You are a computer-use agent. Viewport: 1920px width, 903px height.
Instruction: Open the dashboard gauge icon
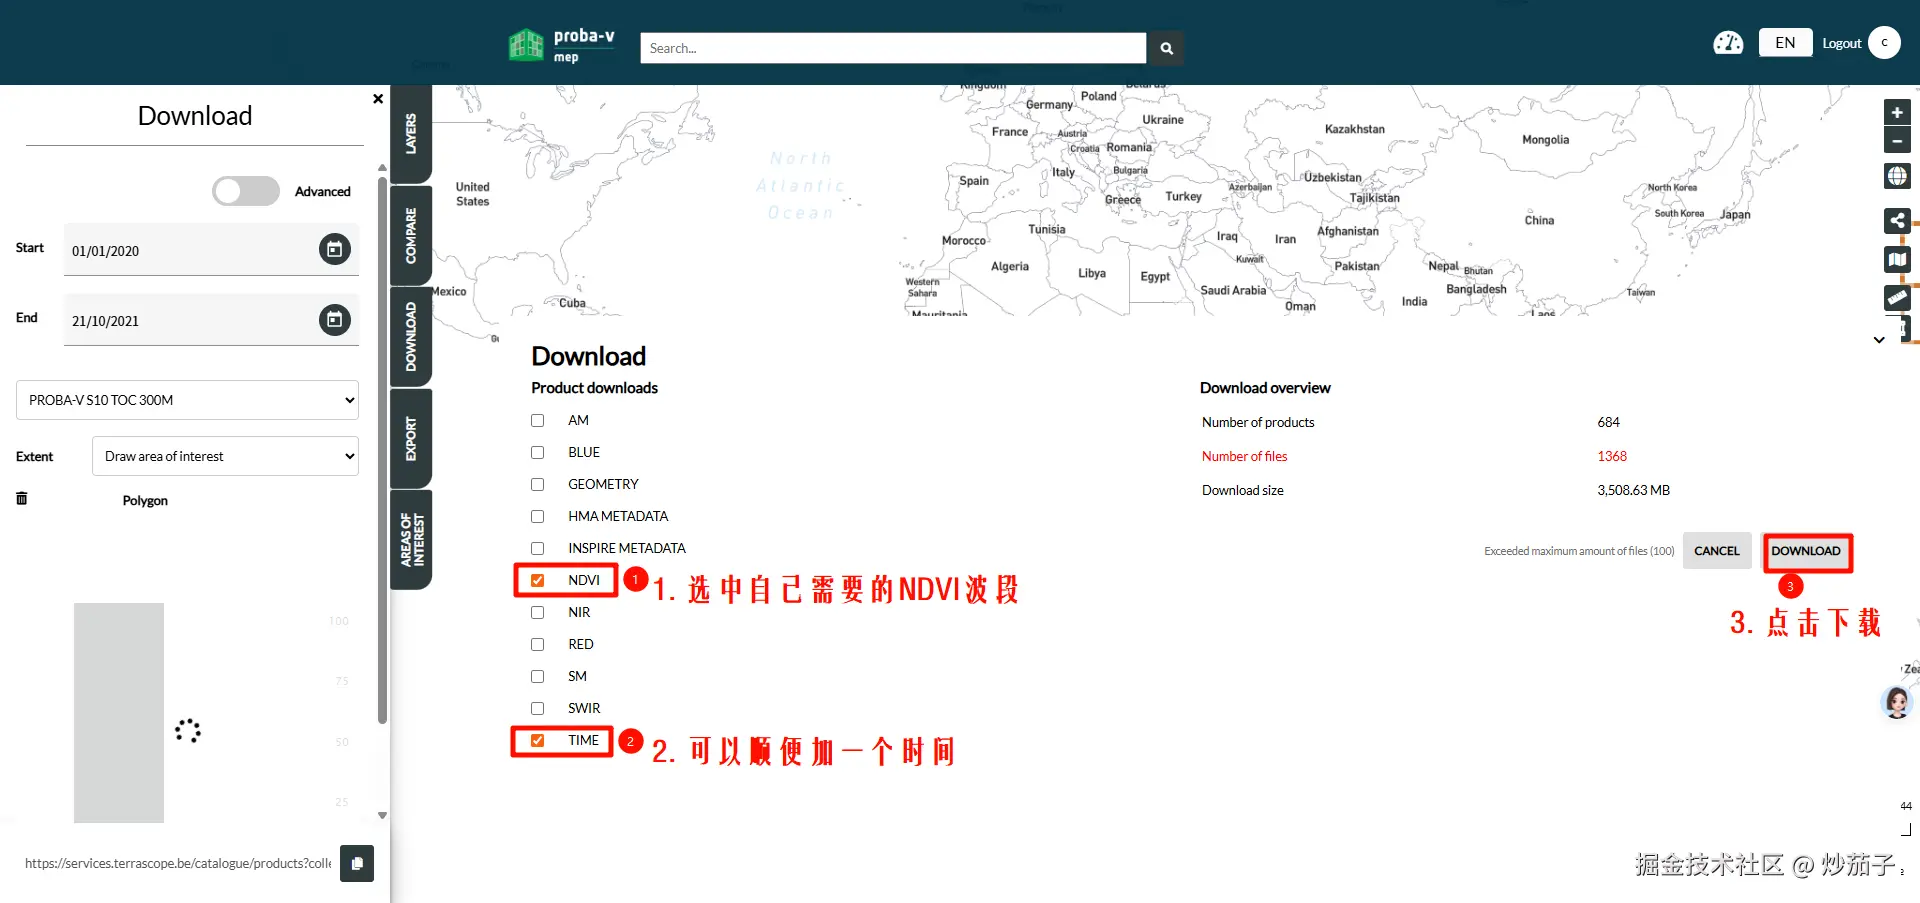(x=1728, y=43)
